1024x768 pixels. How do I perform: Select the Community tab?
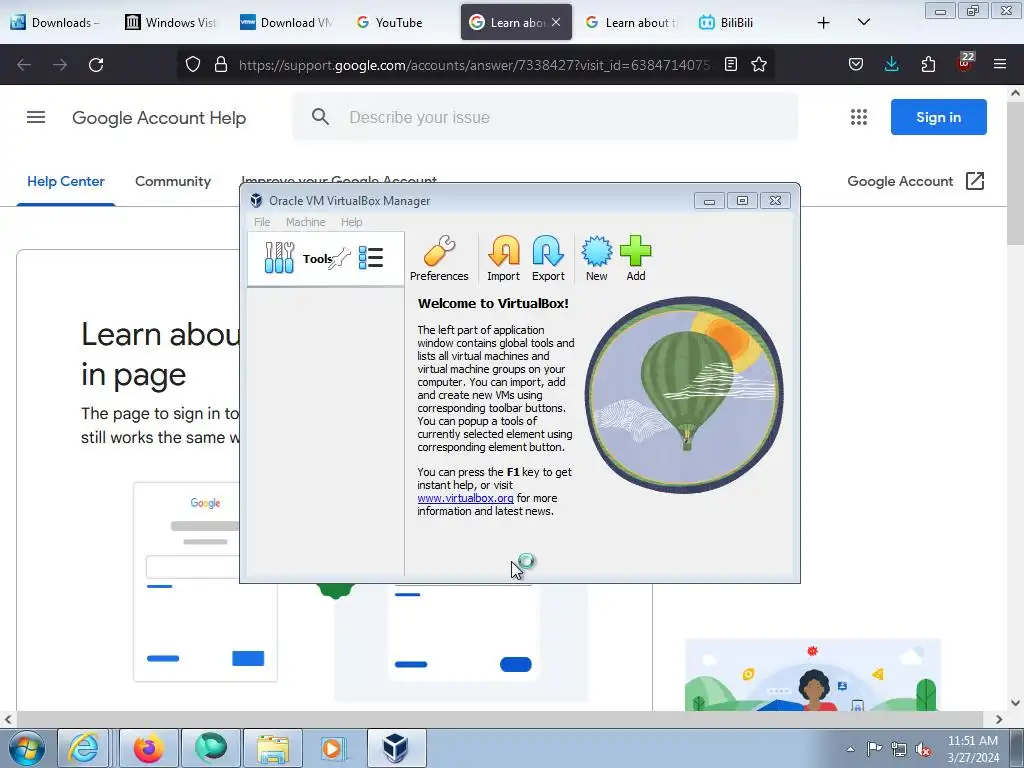point(173,182)
